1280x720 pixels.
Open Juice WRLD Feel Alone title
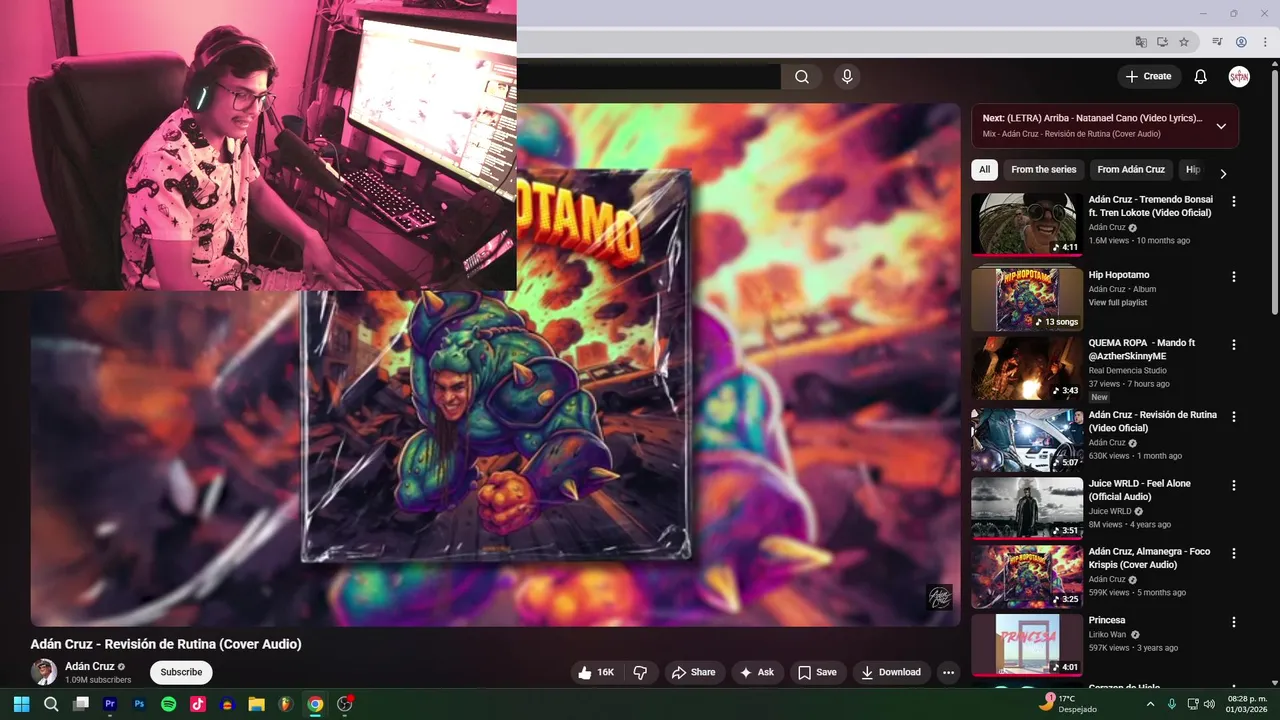pyautogui.click(x=1140, y=490)
